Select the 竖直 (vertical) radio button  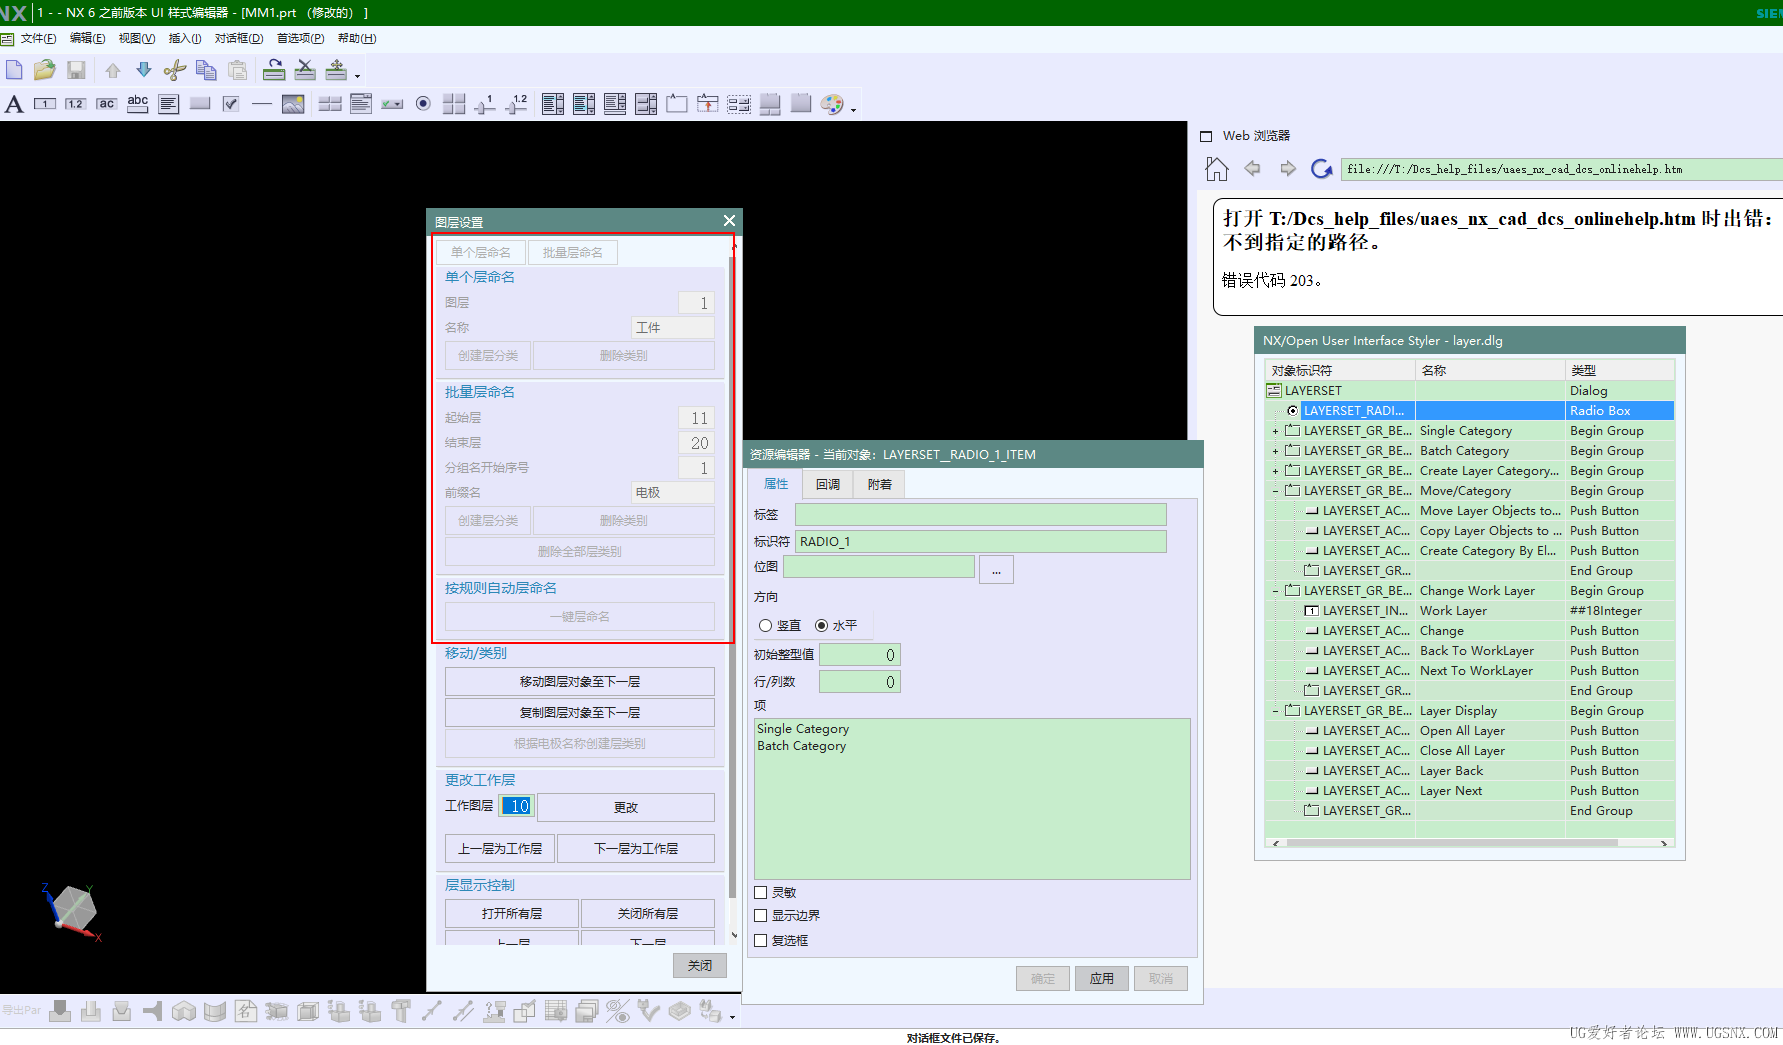pyautogui.click(x=766, y=626)
